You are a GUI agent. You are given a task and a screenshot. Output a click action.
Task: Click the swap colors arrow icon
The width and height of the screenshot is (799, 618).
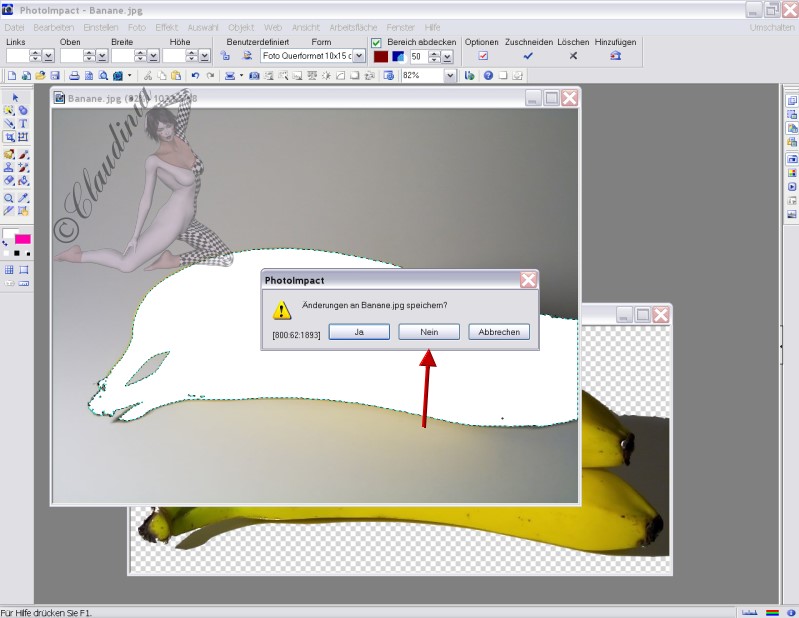6,244
